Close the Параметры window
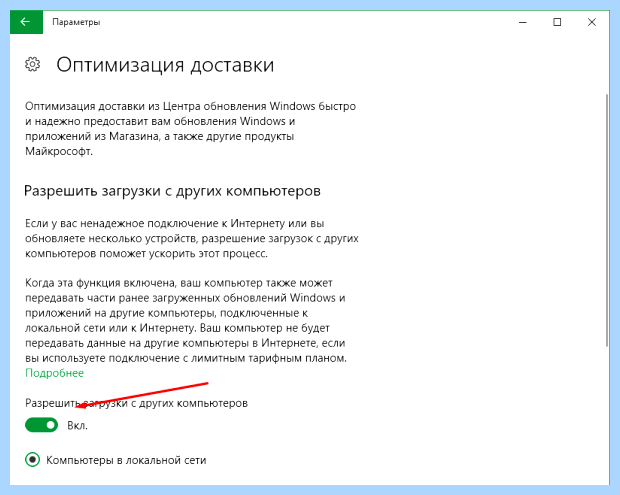 (592, 22)
